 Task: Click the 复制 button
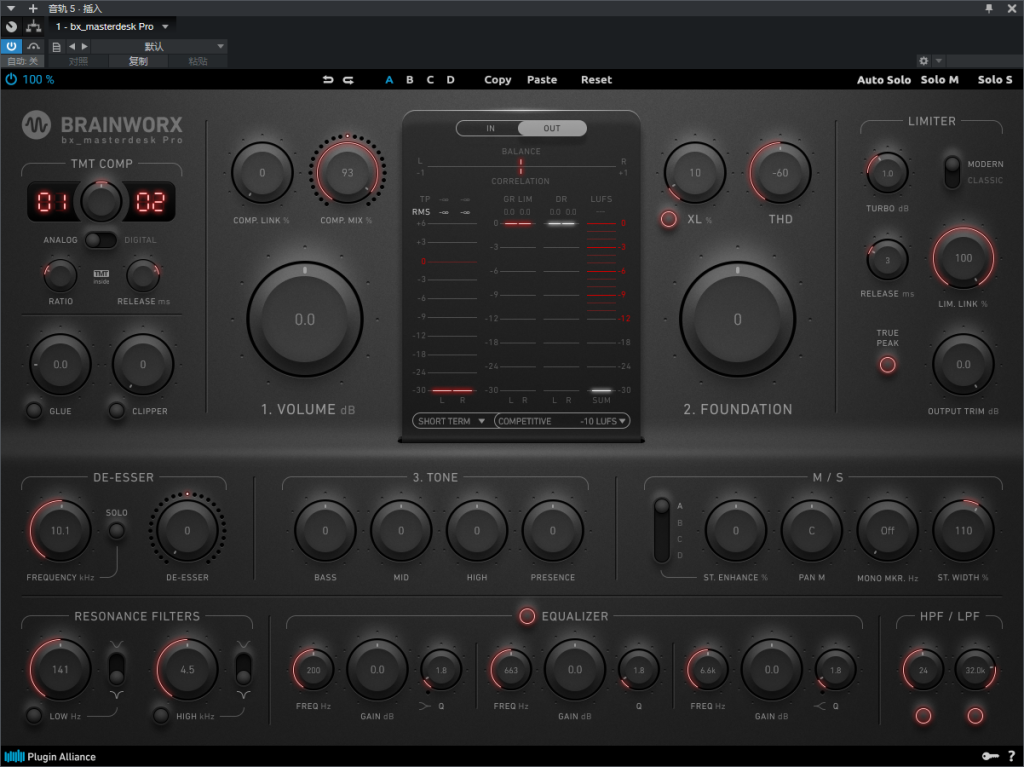tap(138, 61)
